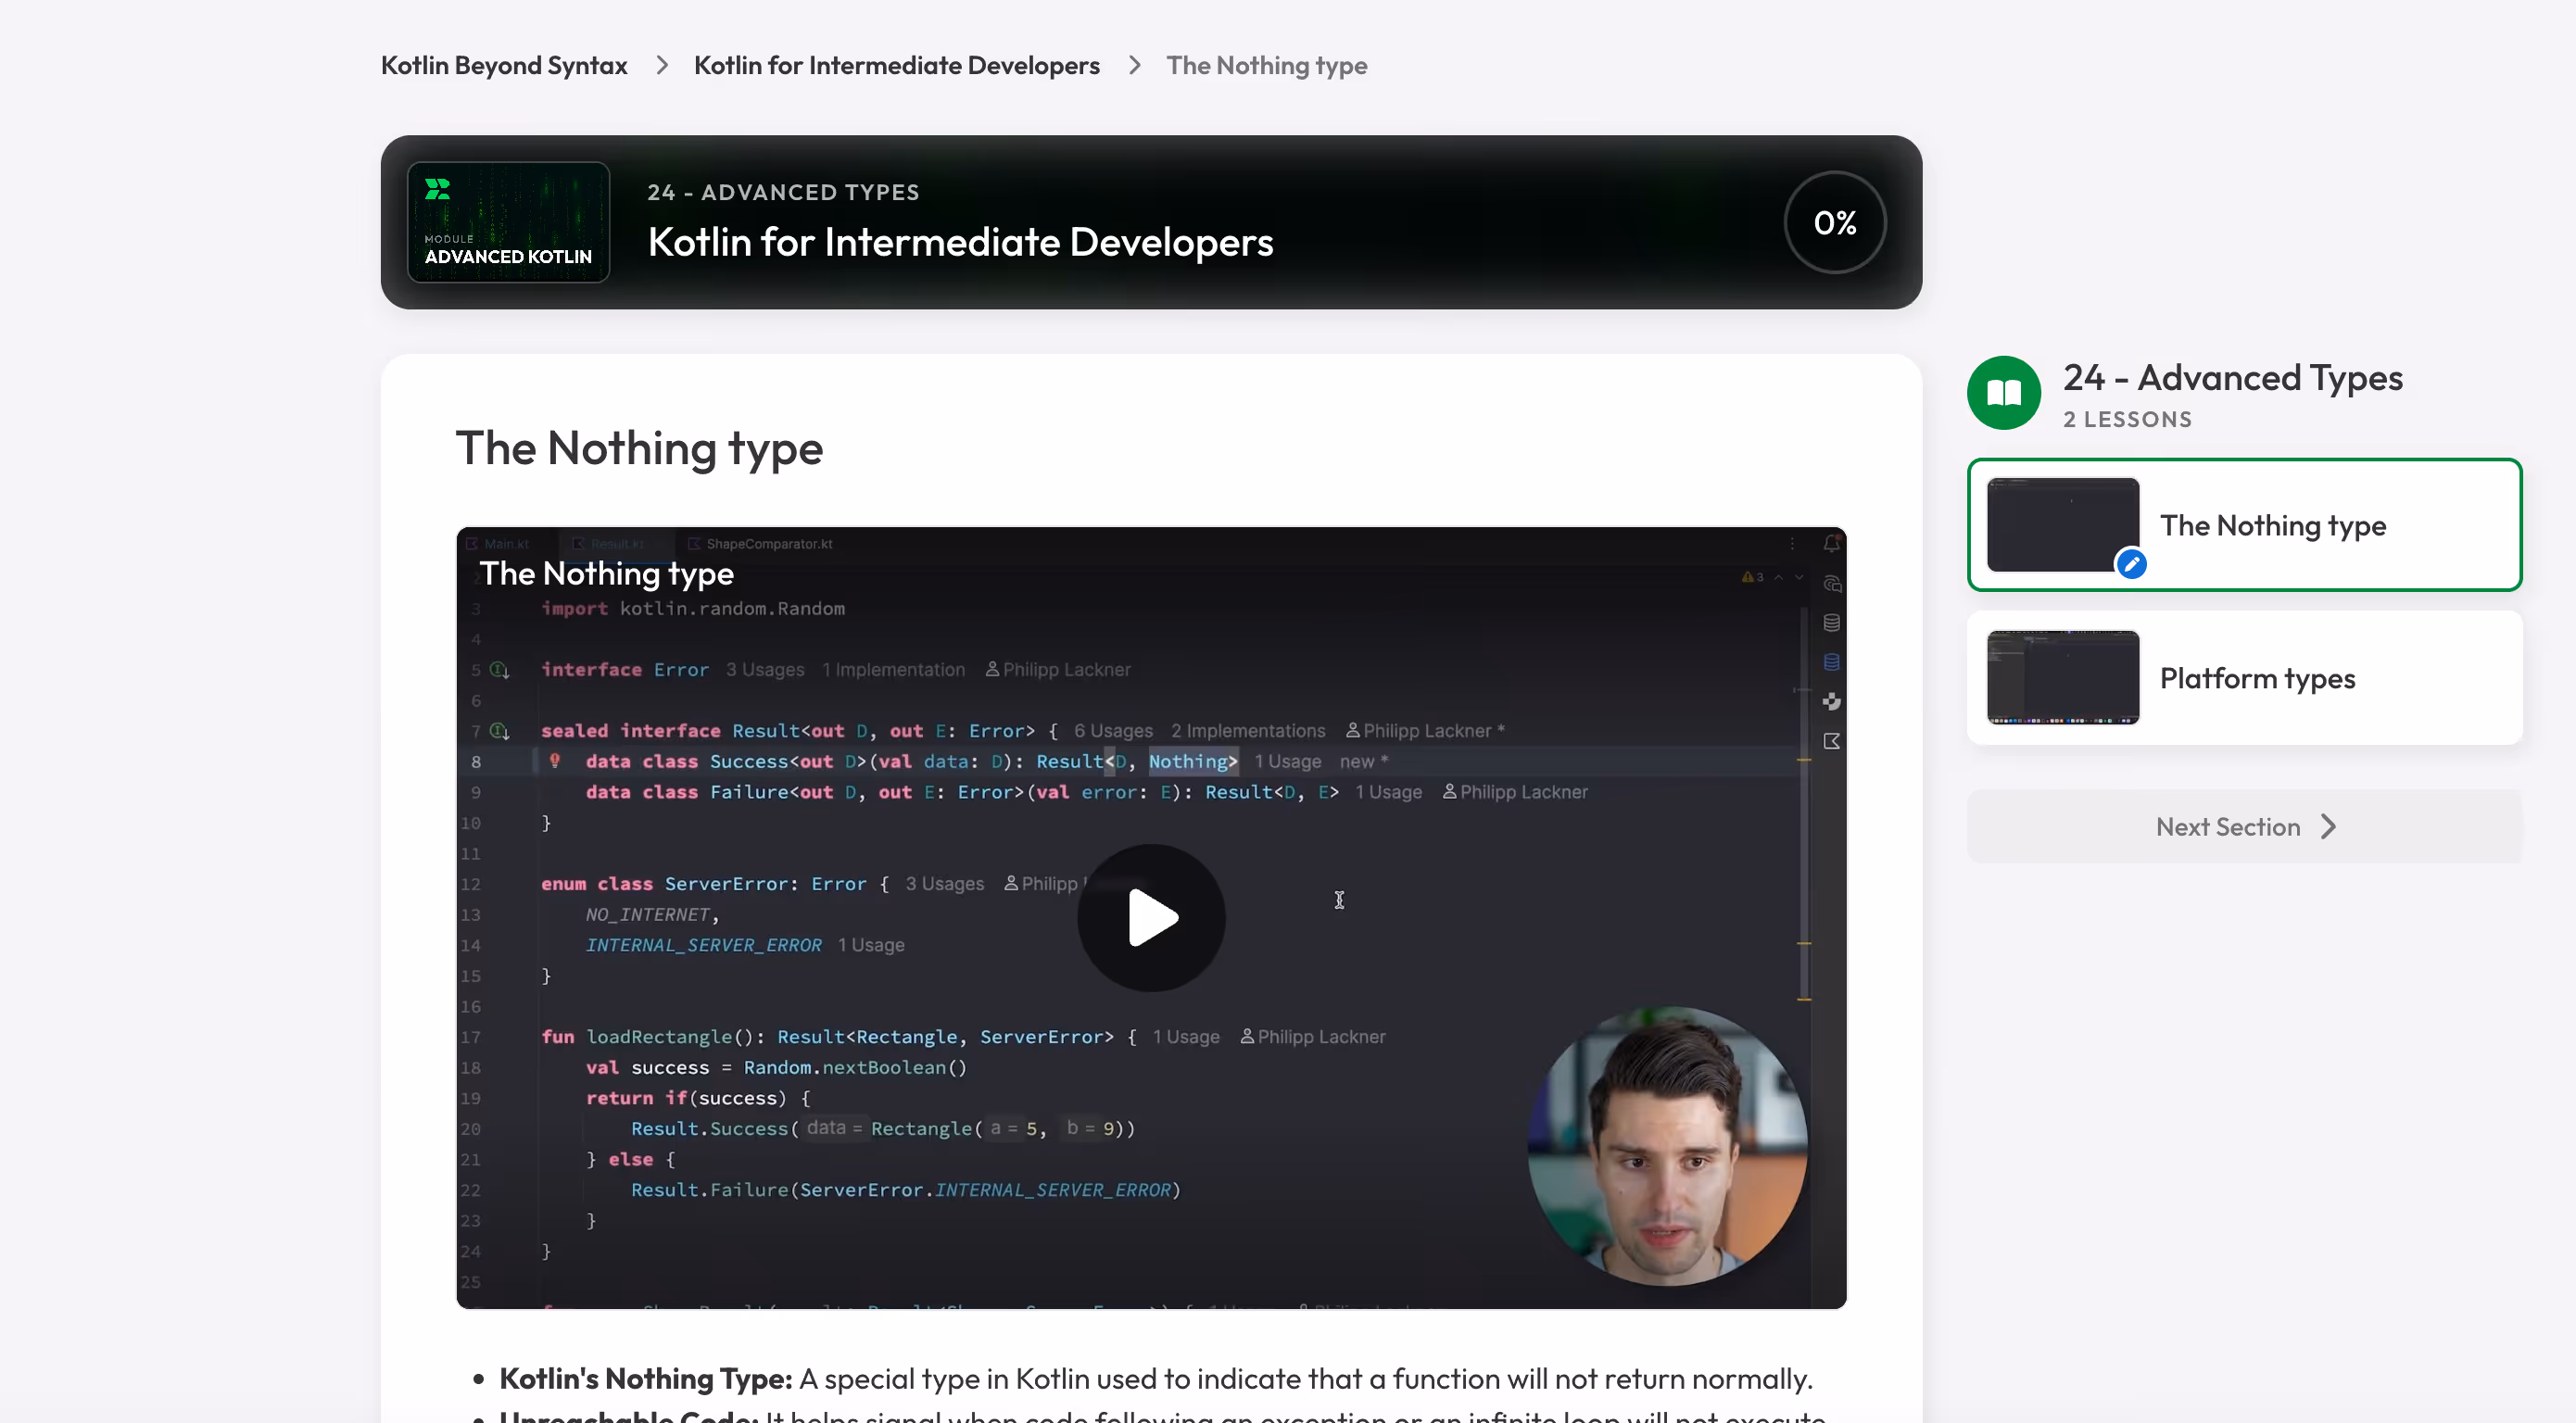The image size is (2576, 1423).
Task: Click the ShapeComparator.kt tab in video
Action: [x=768, y=544]
